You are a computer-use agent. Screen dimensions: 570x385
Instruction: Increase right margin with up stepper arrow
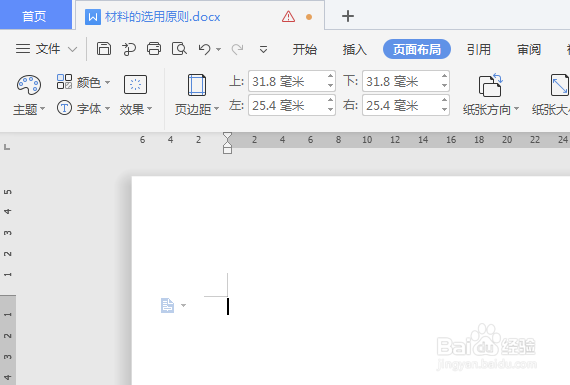tap(444, 100)
